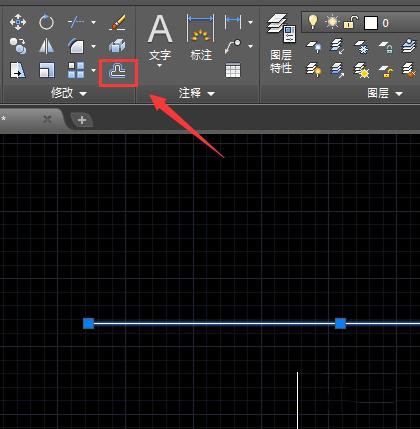Insert a Table via table icon
The image size is (420, 429).
coord(233,70)
